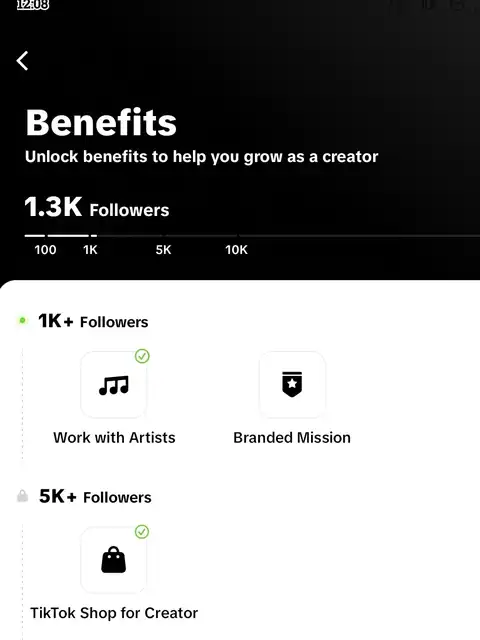The image size is (480, 640).
Task: Tap the follower progress bar
Action: coord(252,236)
